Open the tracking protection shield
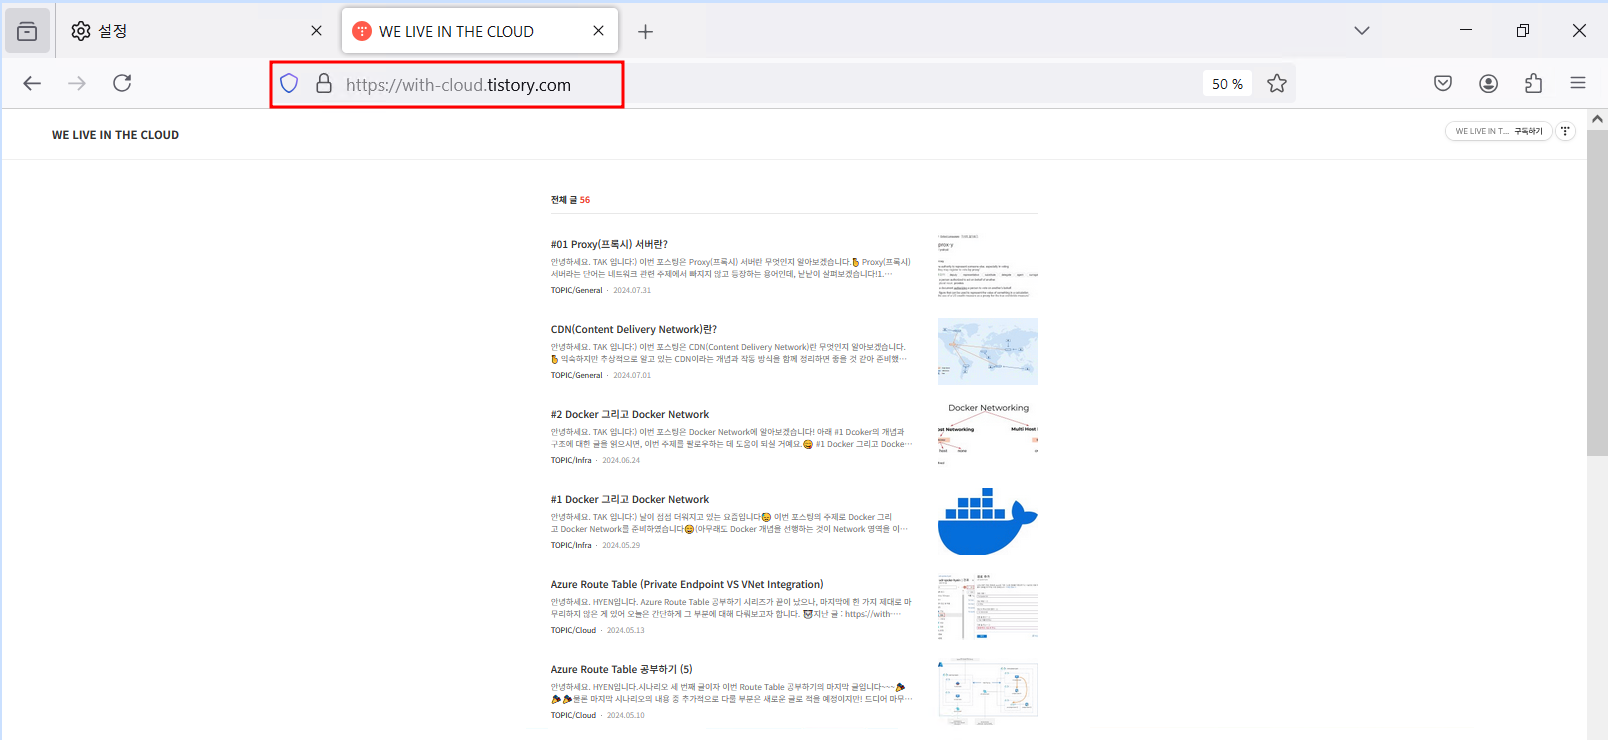Viewport: 1608px width, 740px height. 289,84
